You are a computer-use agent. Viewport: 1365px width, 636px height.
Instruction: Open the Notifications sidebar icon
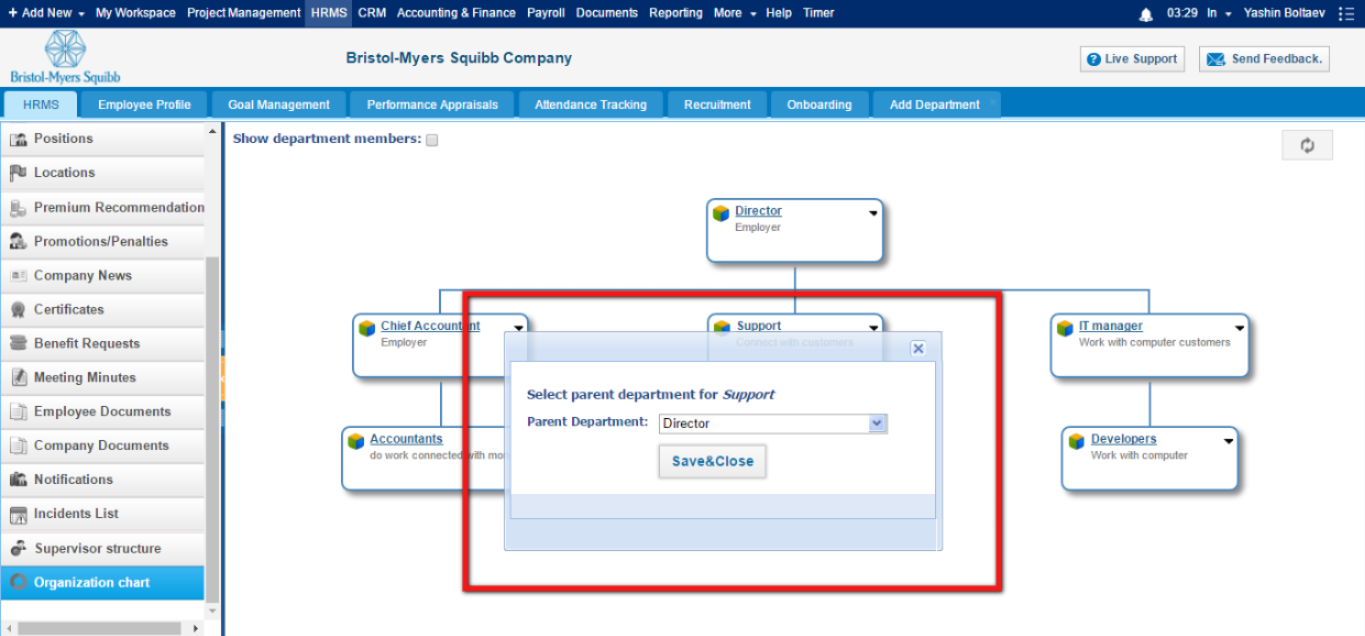(x=18, y=479)
